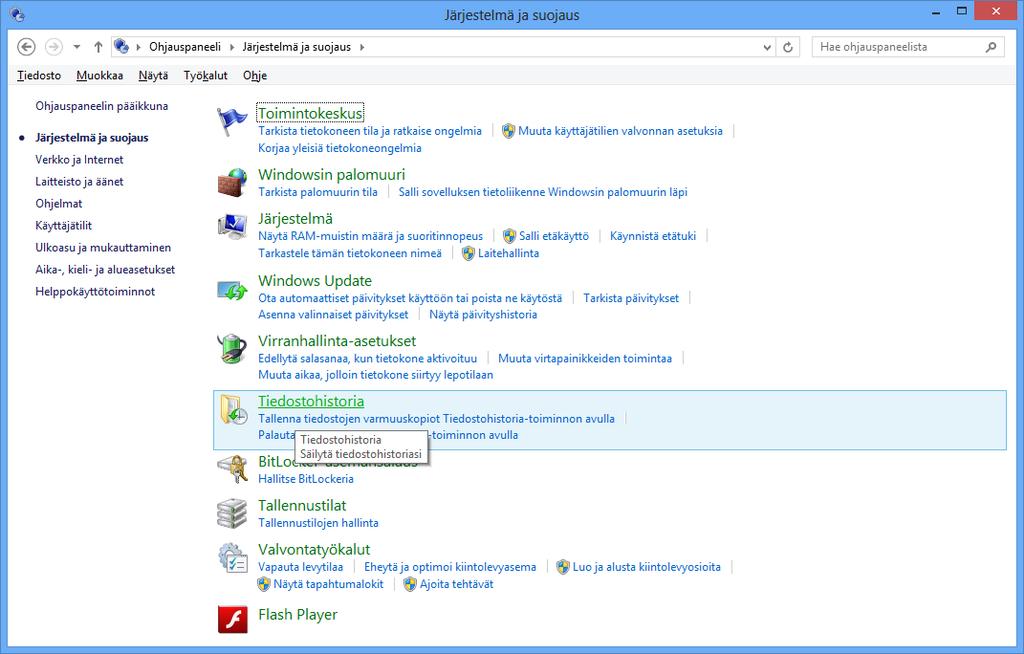
Task: Click Vapauta levytilaa link
Action: 300,567
